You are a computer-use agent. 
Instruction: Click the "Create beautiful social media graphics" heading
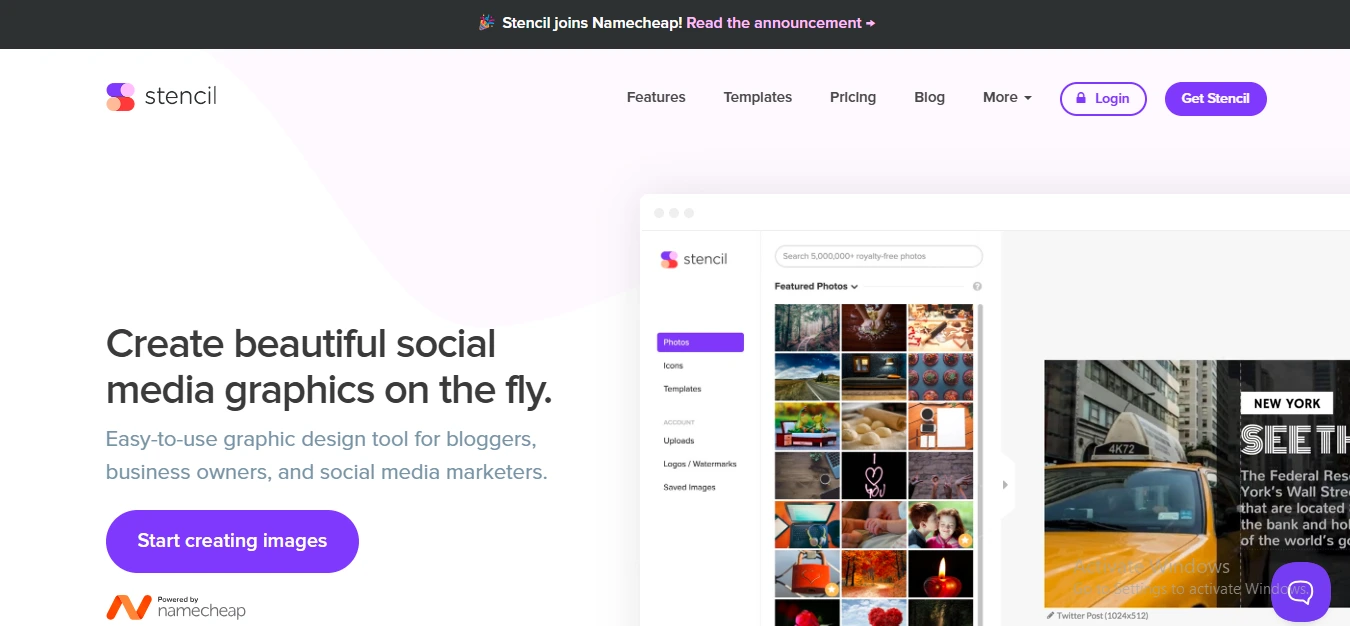click(329, 367)
